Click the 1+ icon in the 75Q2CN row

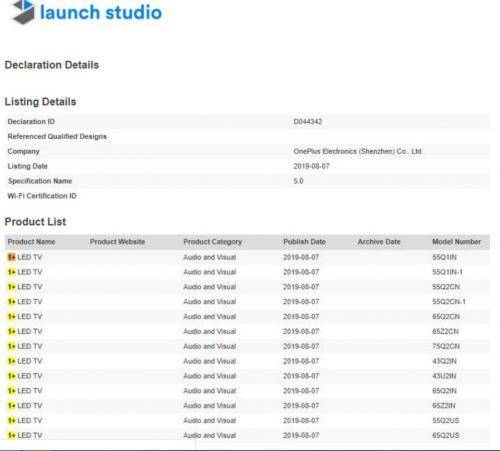click(12, 346)
